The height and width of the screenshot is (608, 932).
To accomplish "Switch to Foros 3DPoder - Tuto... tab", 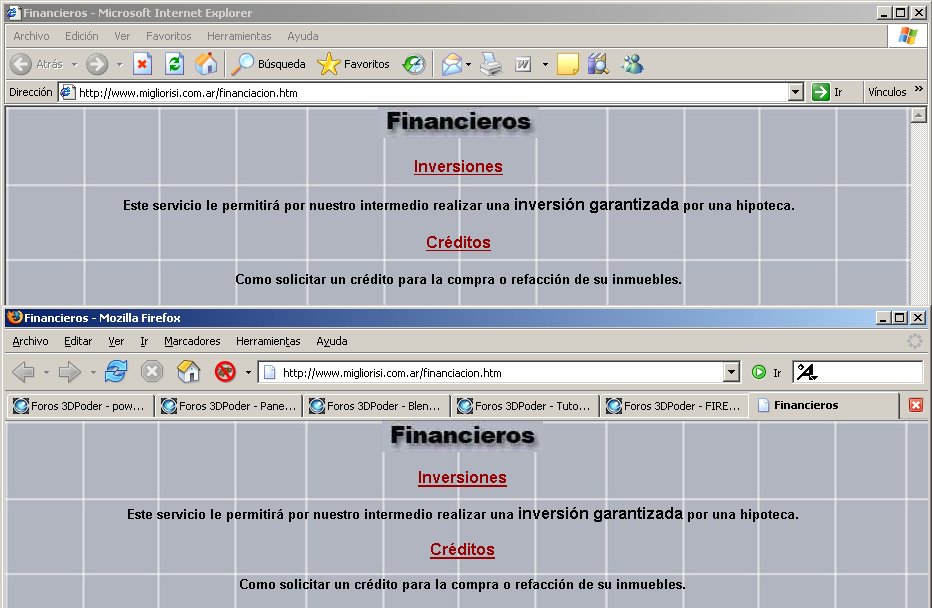I will pyautogui.click(x=524, y=406).
